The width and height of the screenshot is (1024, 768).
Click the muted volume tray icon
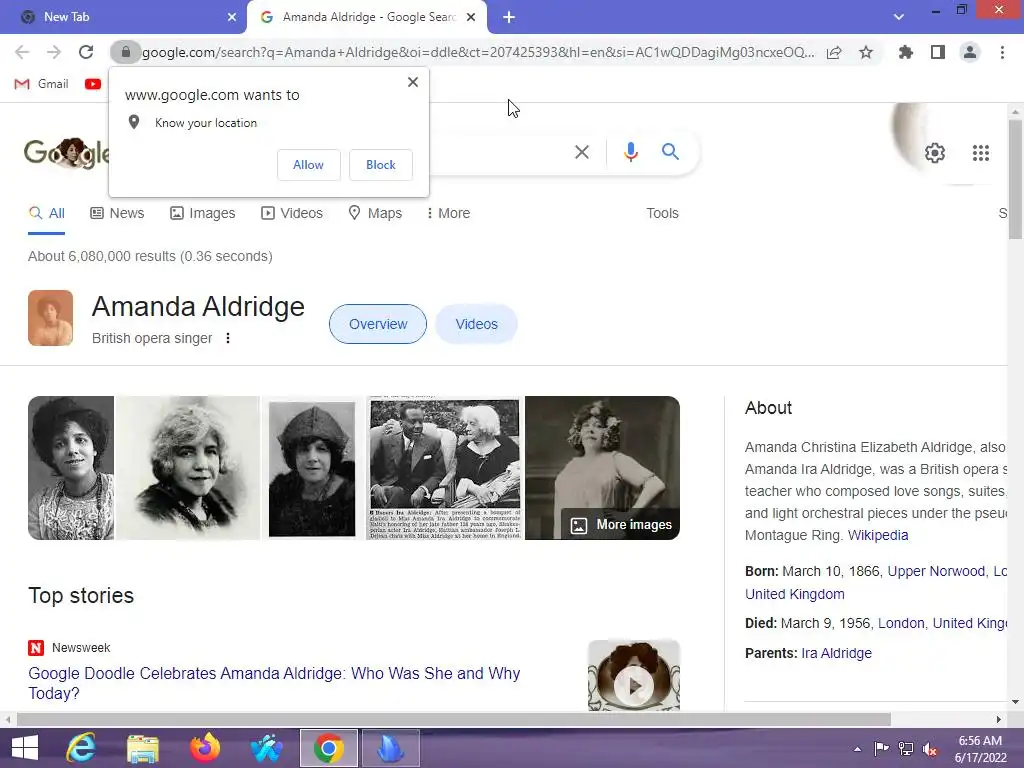930,748
